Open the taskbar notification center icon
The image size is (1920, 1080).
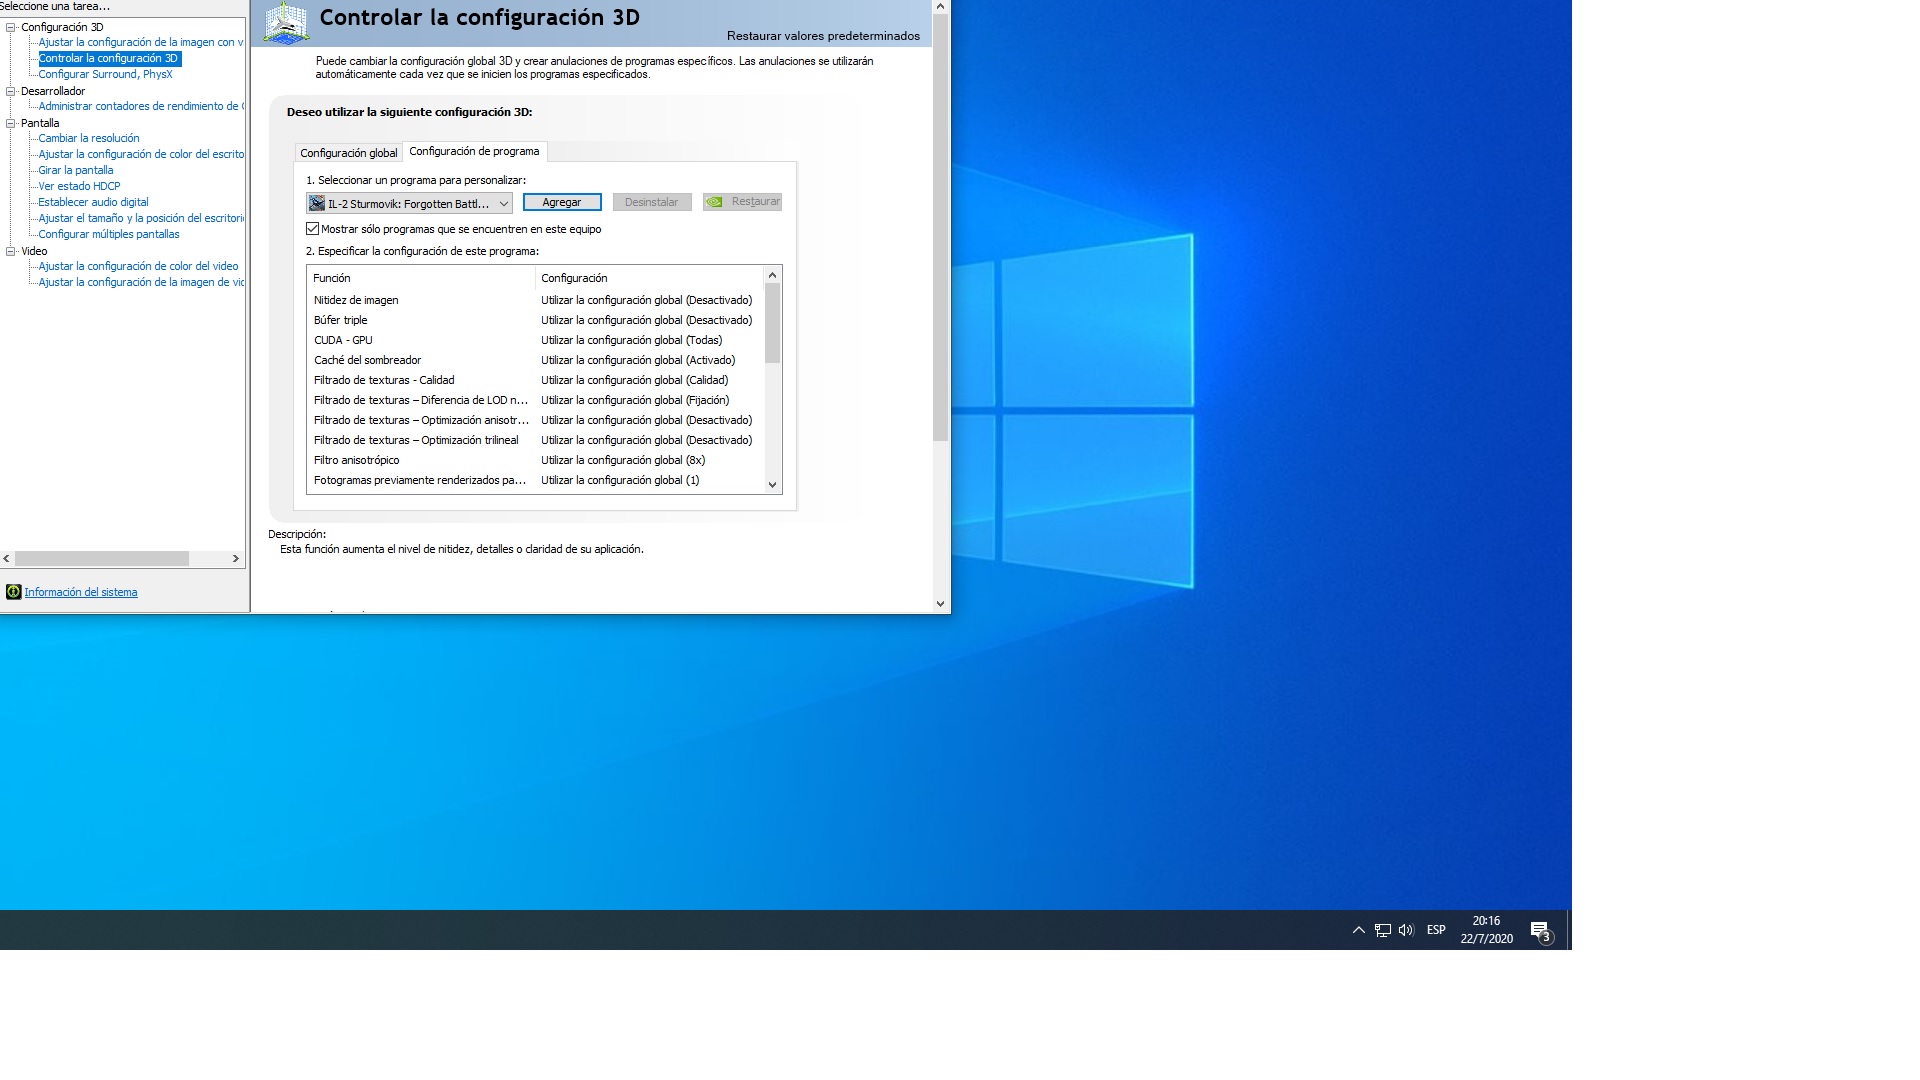(x=1540, y=930)
